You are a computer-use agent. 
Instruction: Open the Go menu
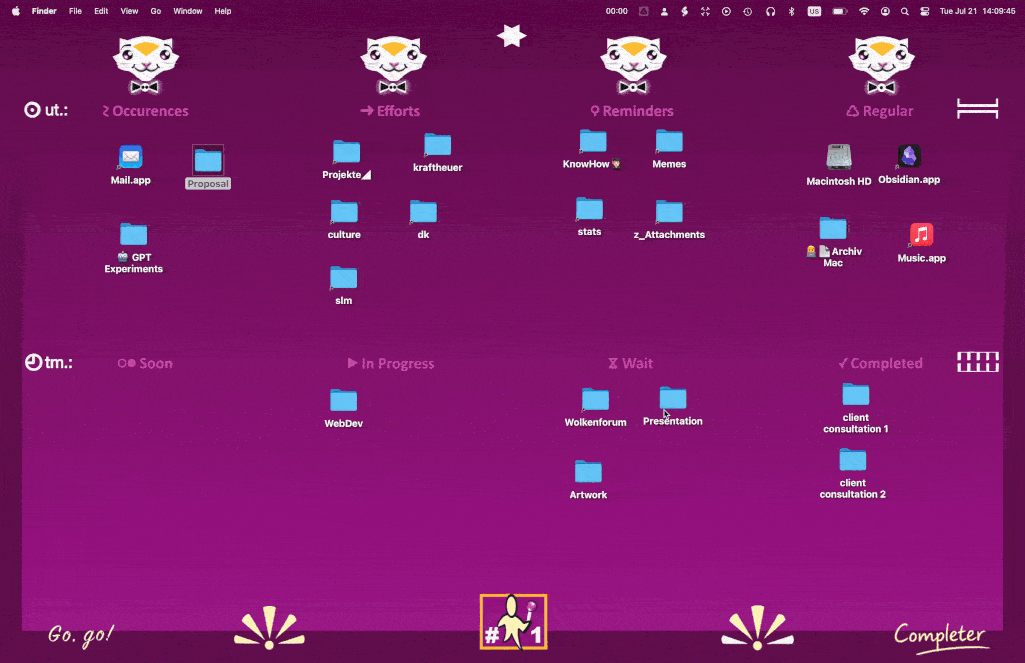(x=156, y=11)
